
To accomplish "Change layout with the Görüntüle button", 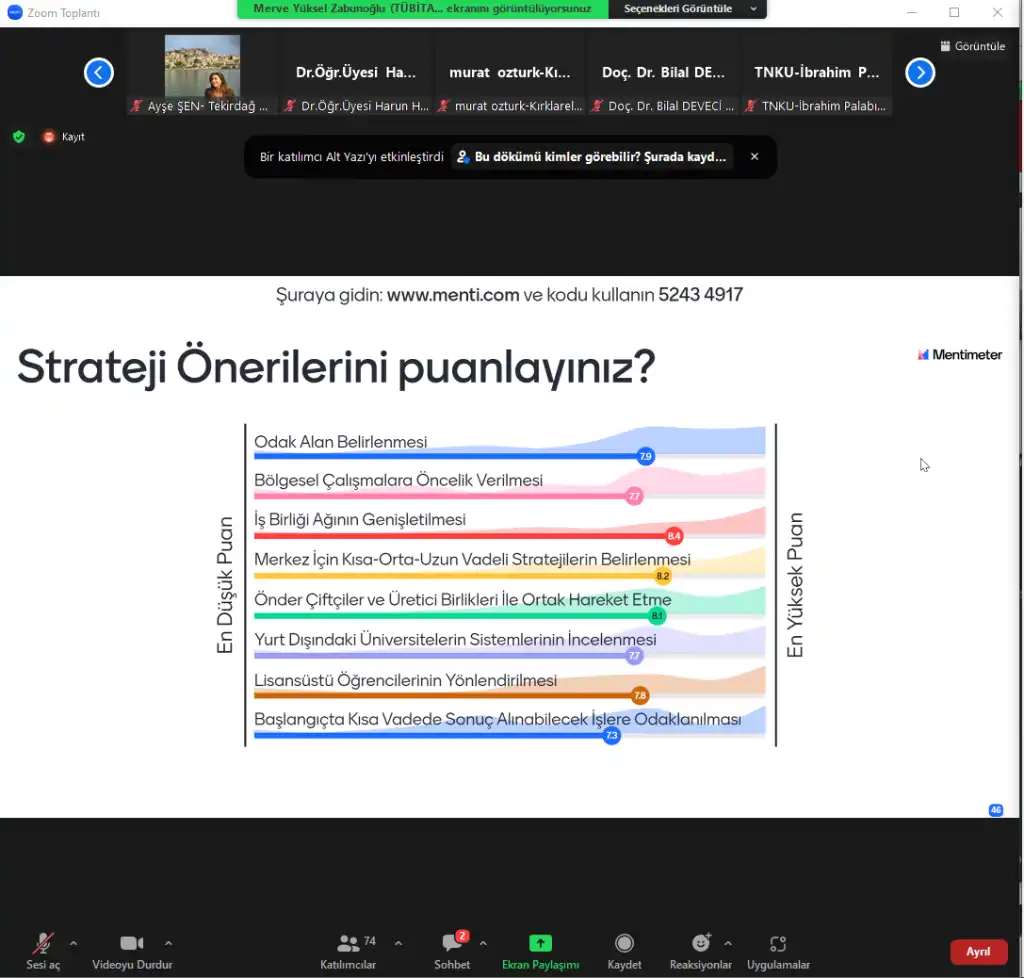I will coord(973,46).
